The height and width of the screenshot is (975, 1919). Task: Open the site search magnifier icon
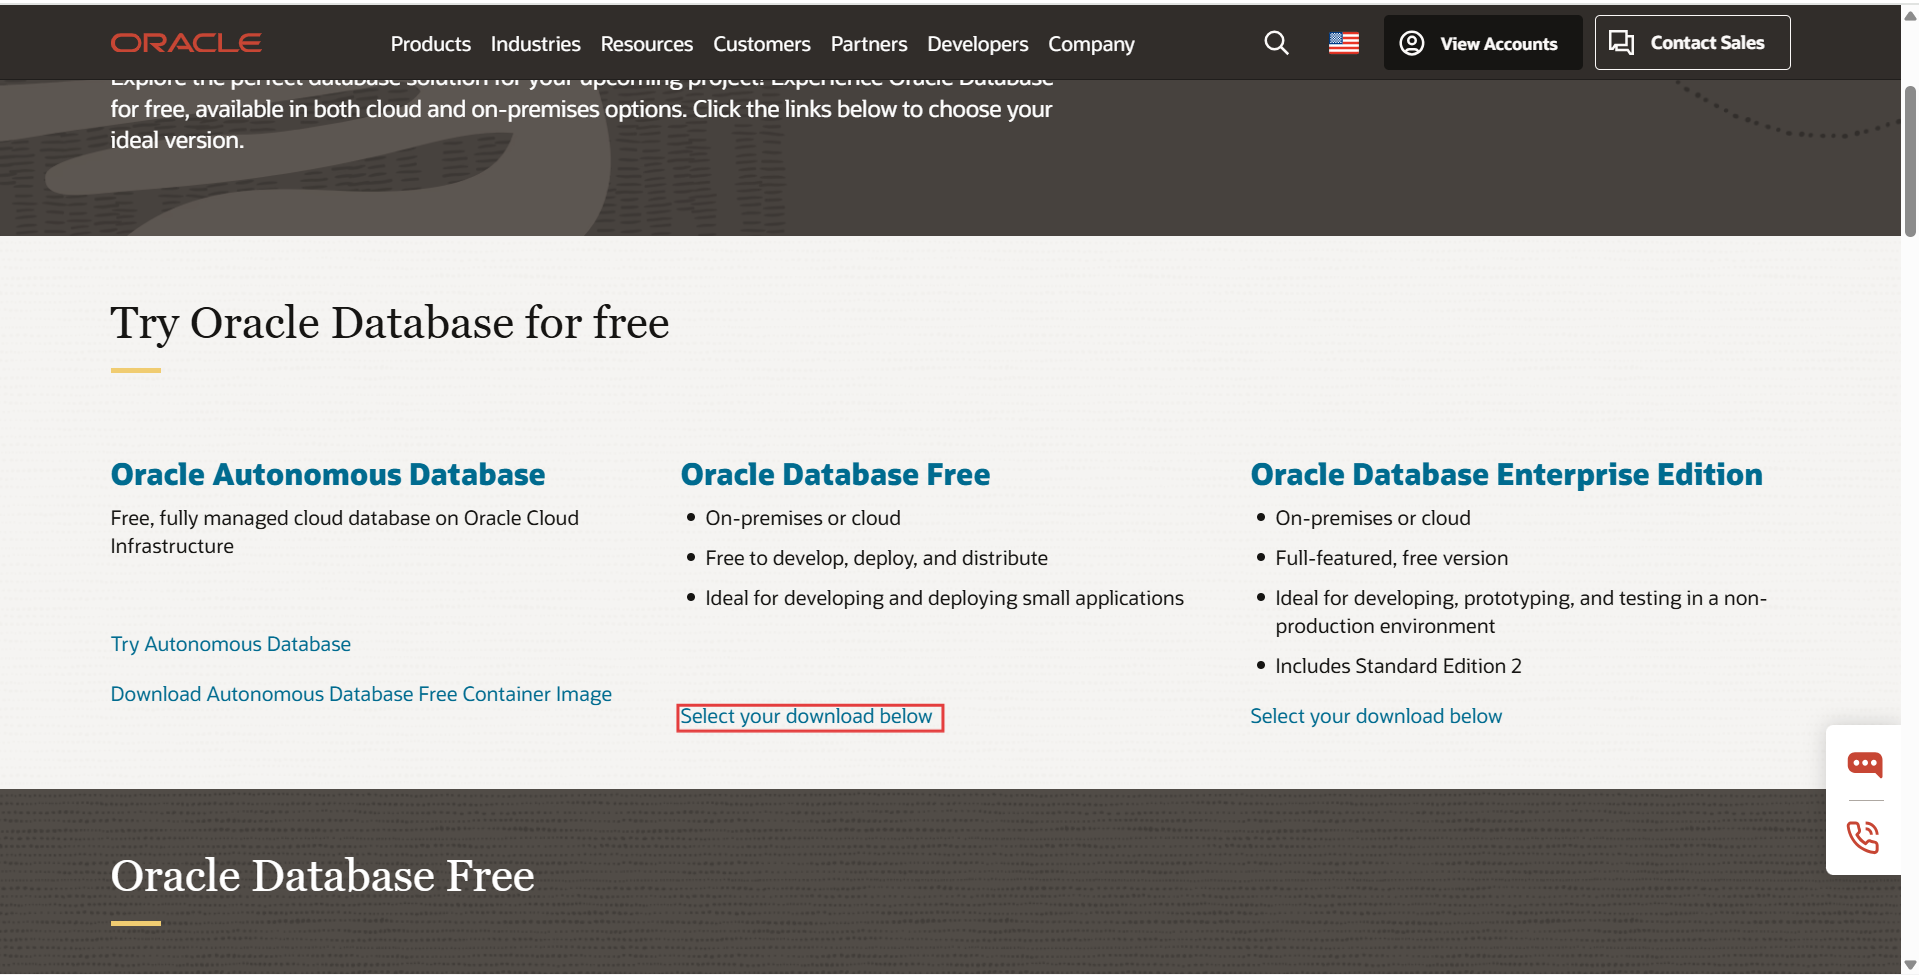coord(1276,43)
